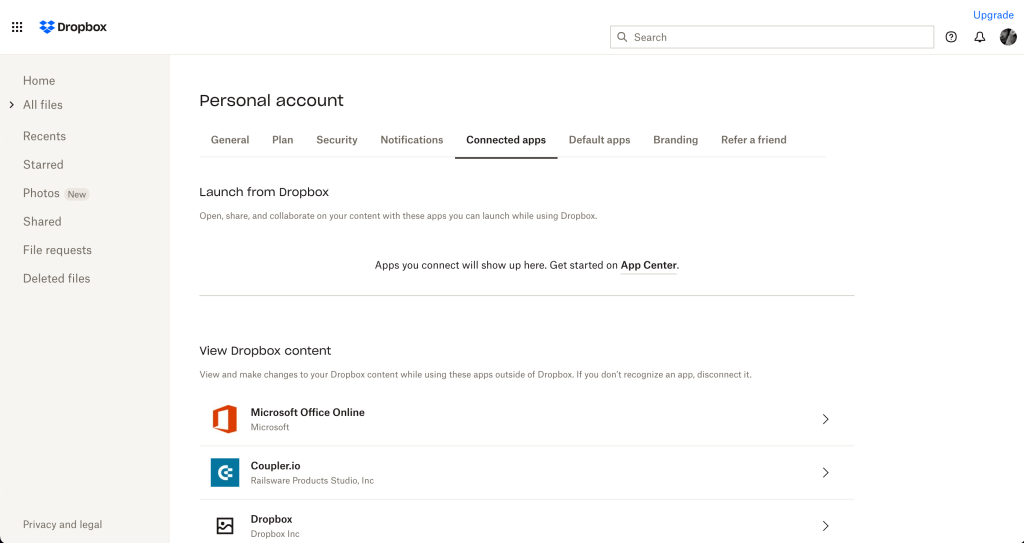The width and height of the screenshot is (1024, 543).
Task: Click into the Search field
Action: pyautogui.click(x=772, y=37)
